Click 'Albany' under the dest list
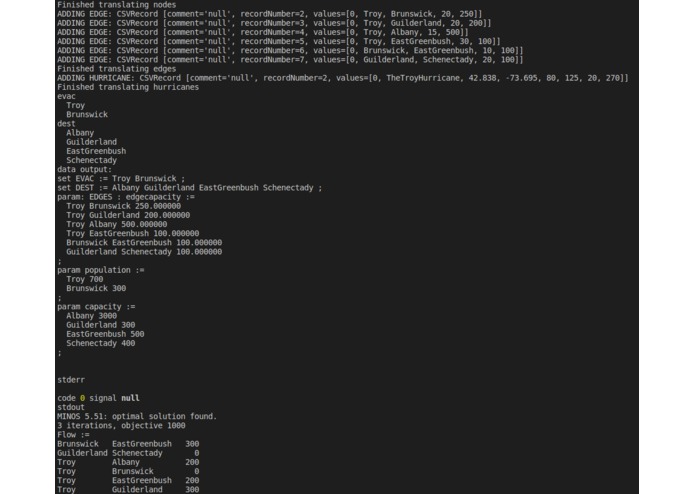The image size is (695, 494). pyautogui.click(x=80, y=133)
